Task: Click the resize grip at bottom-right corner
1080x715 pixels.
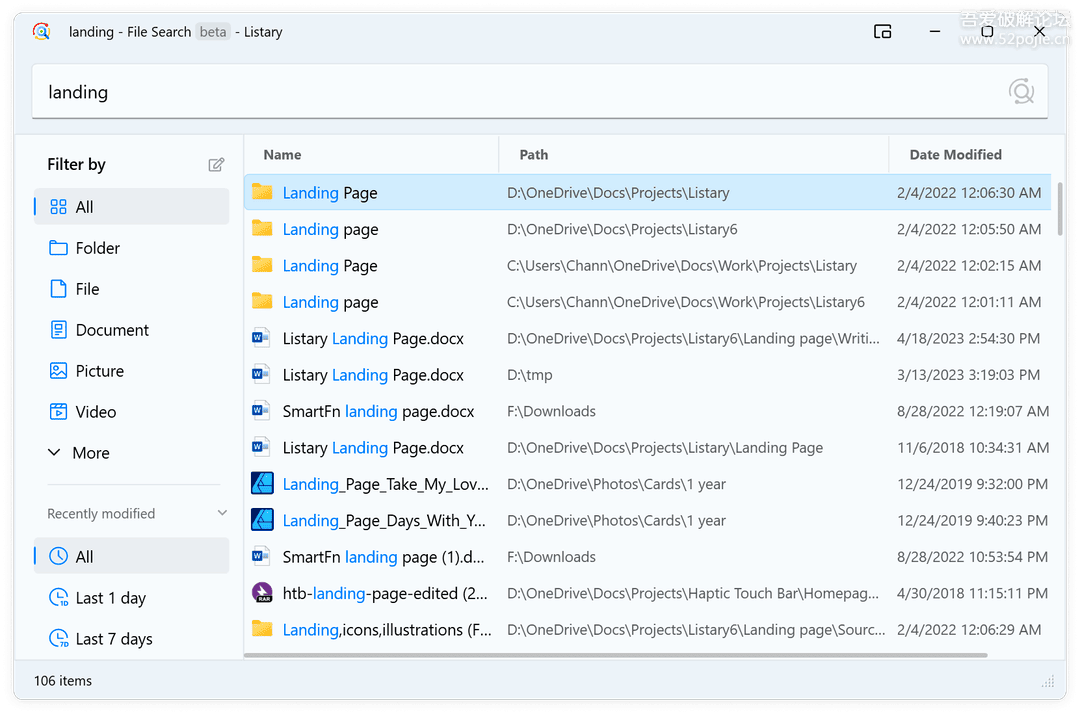Action: pyautogui.click(x=1048, y=681)
